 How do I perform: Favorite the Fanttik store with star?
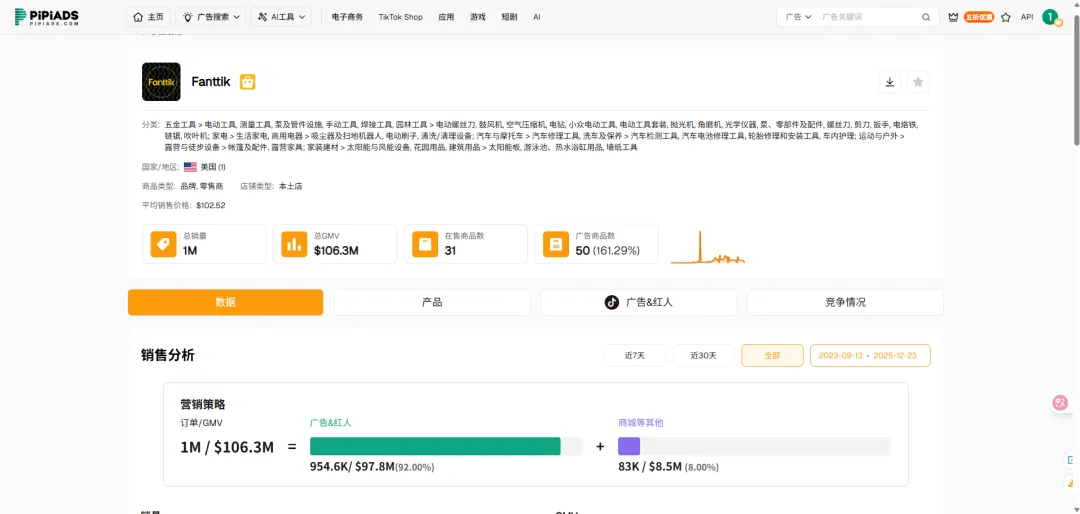[918, 82]
